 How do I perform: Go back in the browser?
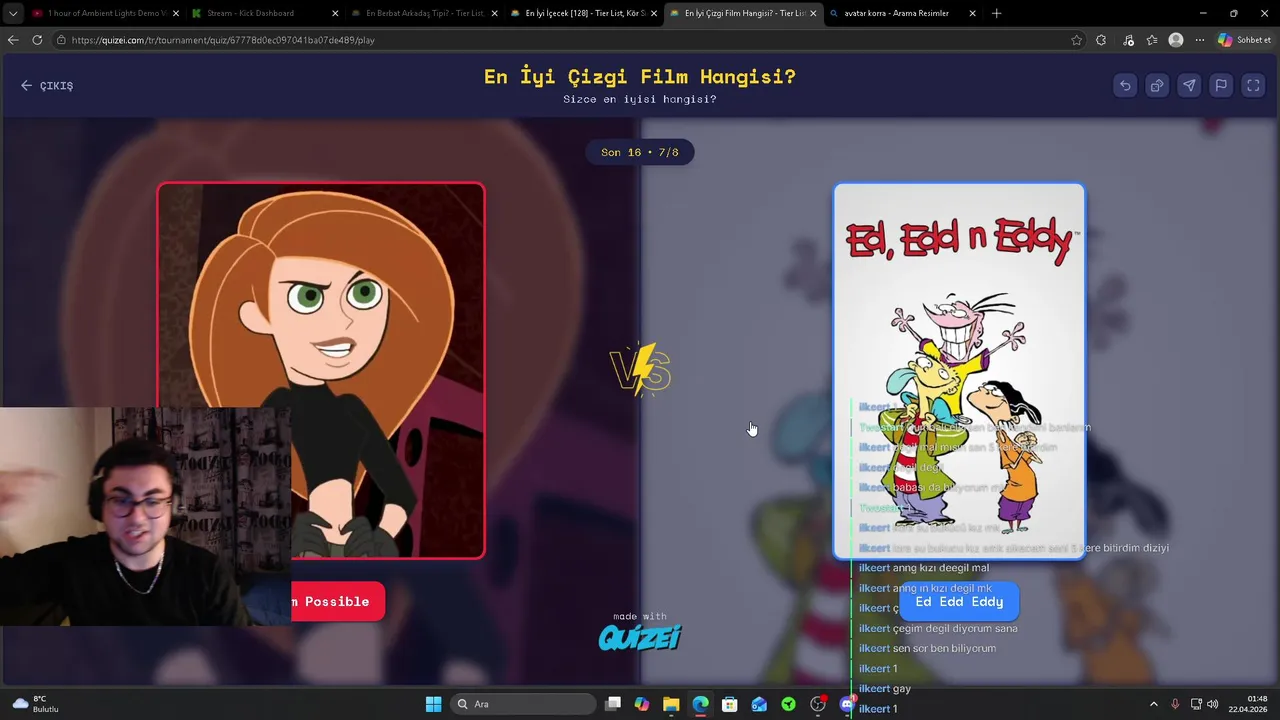[13, 40]
